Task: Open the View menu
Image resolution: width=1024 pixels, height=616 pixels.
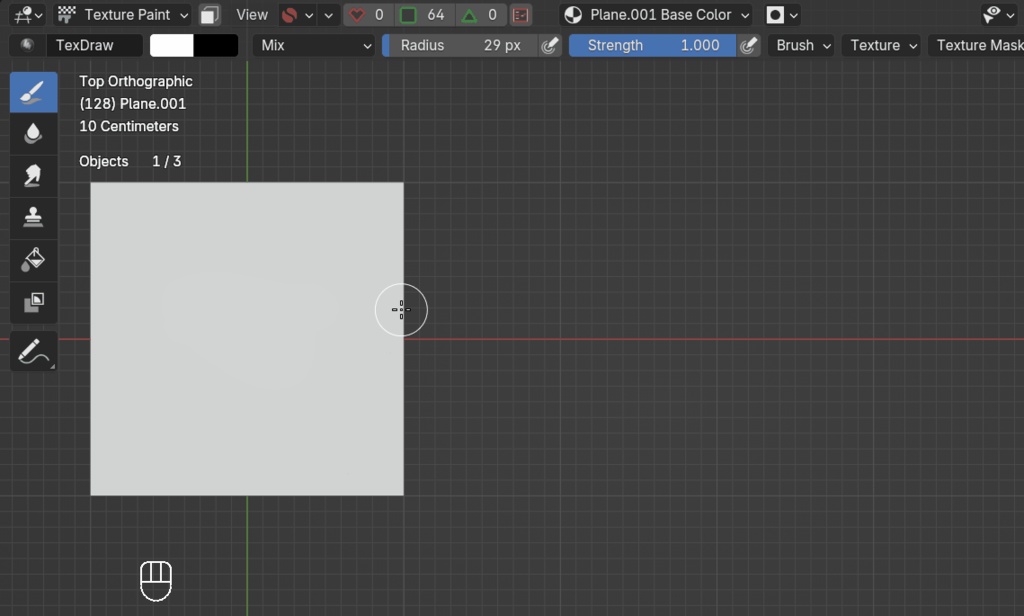Action: (251, 14)
